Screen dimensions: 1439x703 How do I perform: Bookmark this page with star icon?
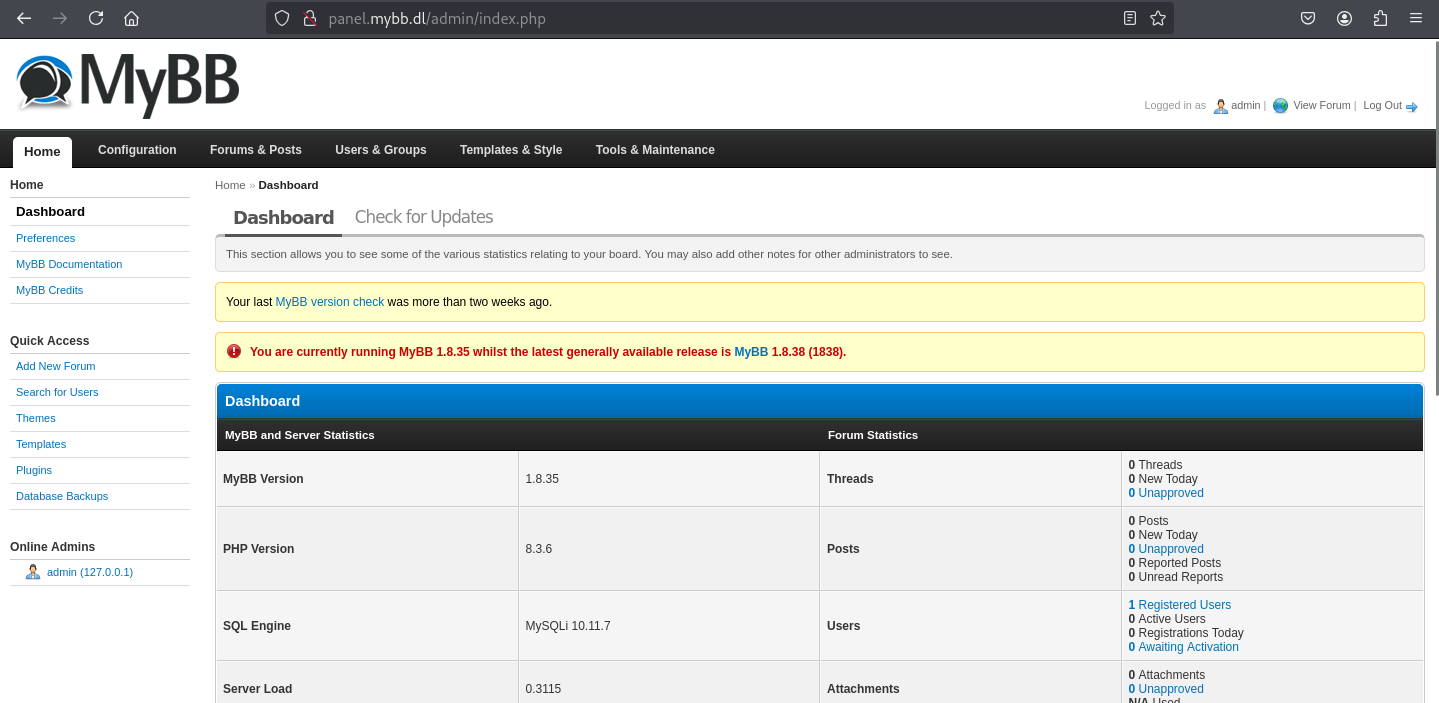(1158, 18)
